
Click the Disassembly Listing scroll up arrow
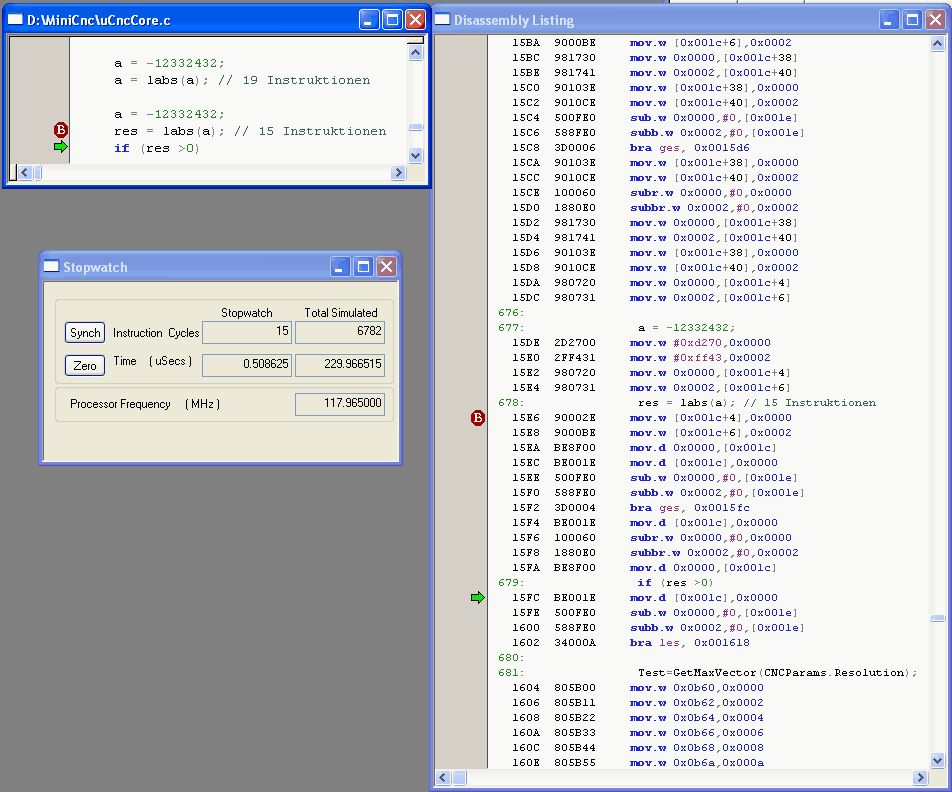(937, 45)
